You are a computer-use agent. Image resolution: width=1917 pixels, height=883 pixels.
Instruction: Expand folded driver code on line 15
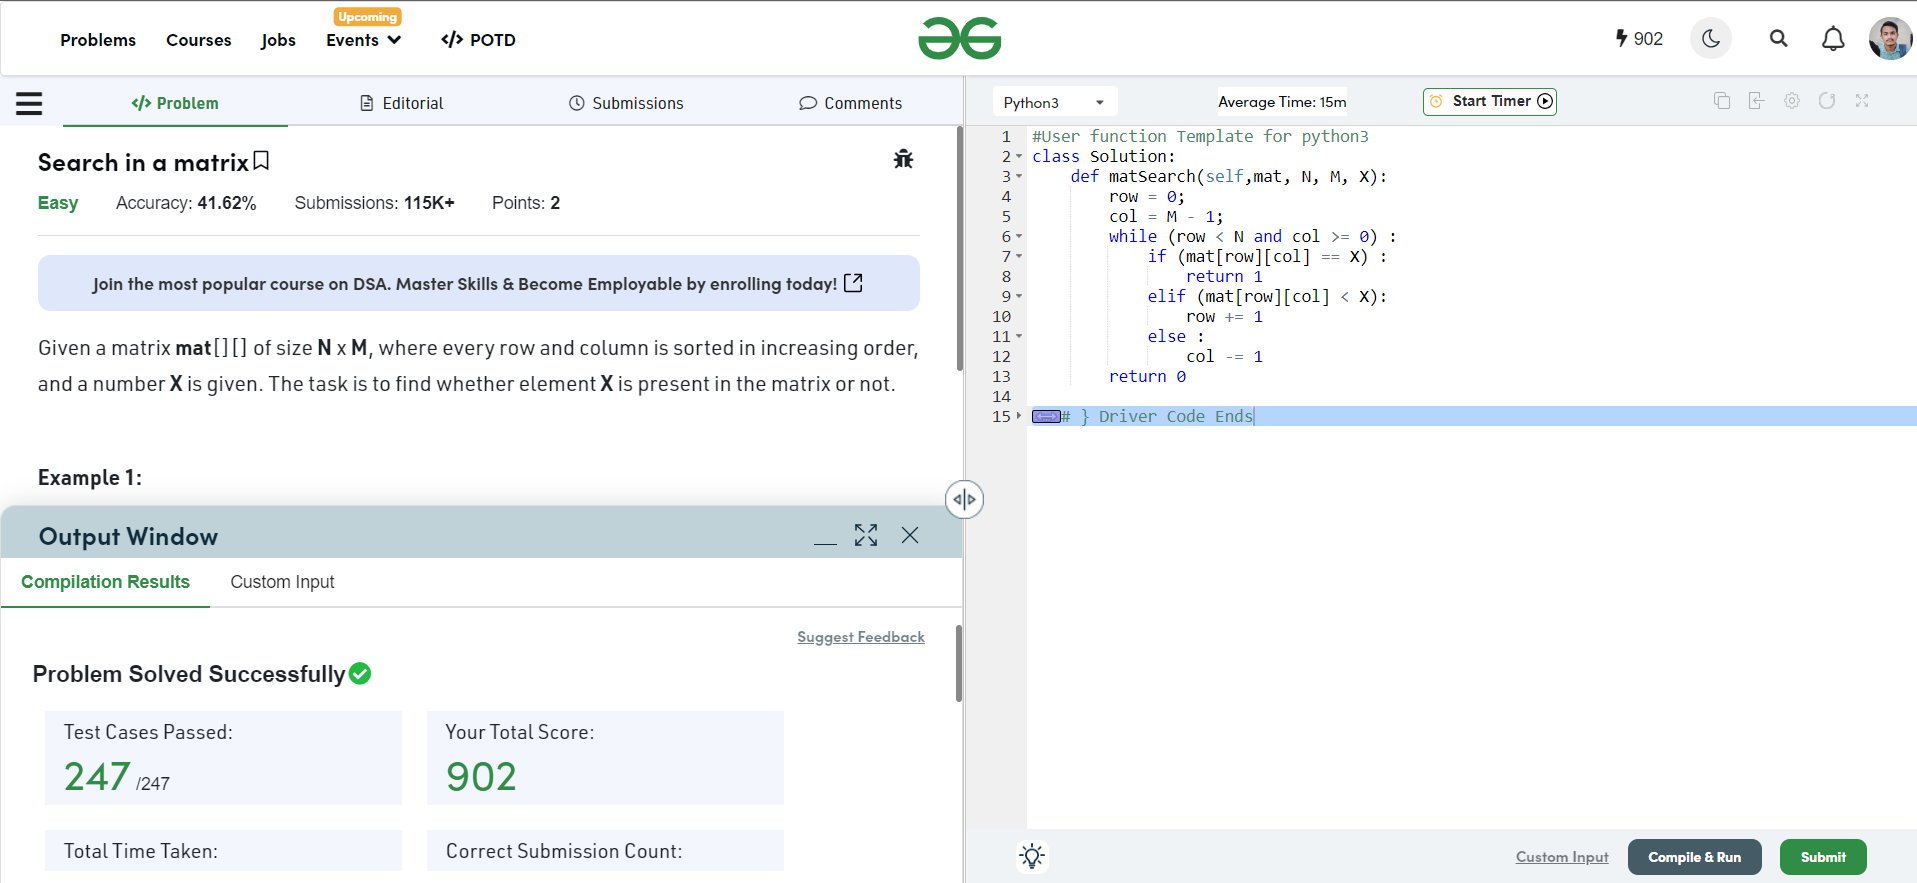pos(1019,416)
